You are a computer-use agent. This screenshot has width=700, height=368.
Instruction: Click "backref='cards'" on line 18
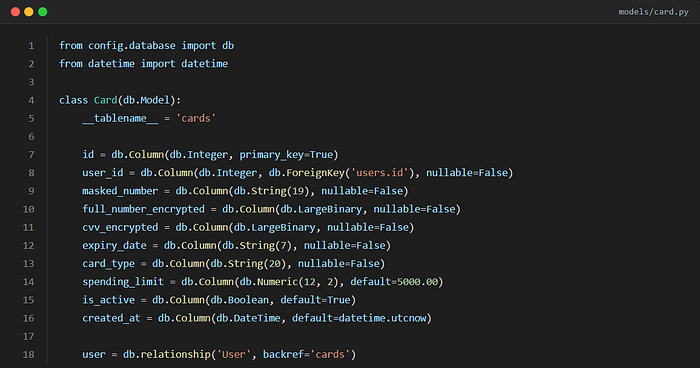[x=307, y=354]
